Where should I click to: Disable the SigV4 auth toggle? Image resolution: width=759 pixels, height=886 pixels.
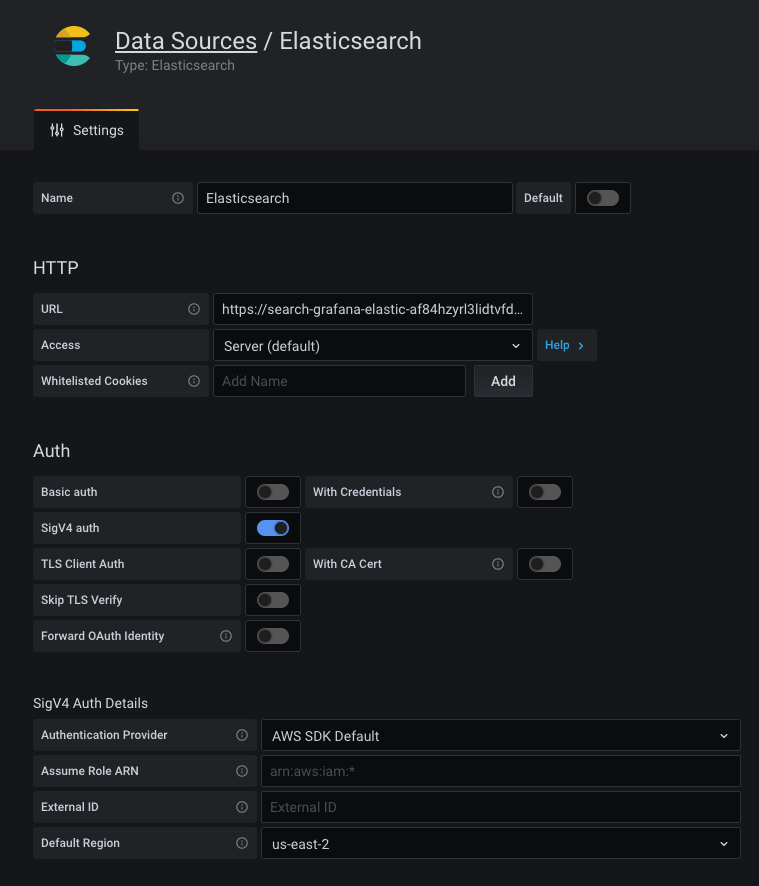[272, 527]
